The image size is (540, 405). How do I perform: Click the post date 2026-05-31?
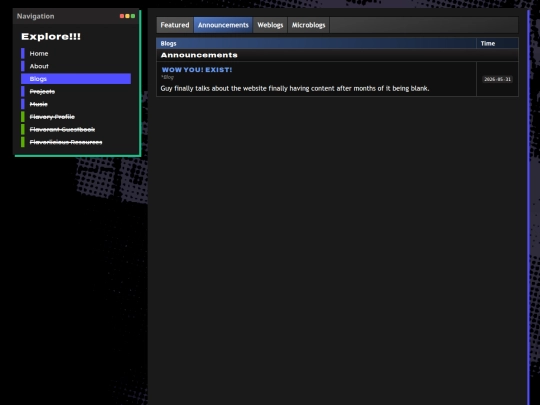tap(497, 79)
